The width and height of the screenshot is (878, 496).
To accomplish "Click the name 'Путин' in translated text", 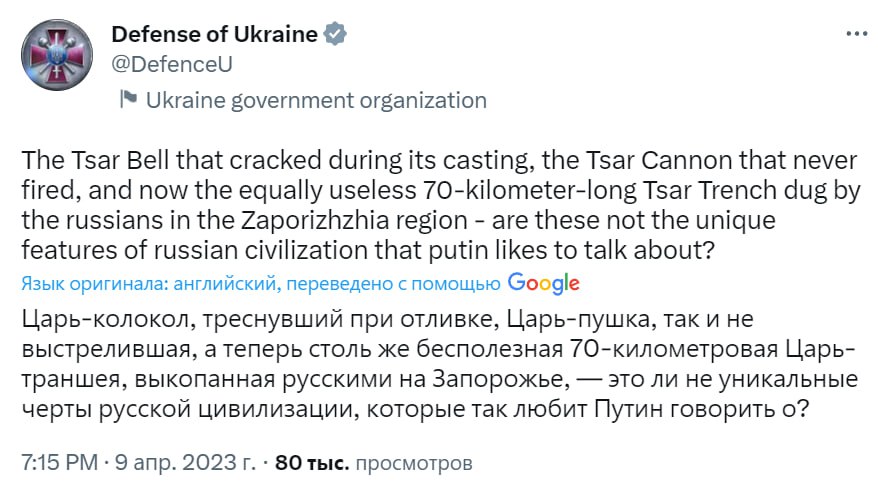I will (x=628, y=409).
